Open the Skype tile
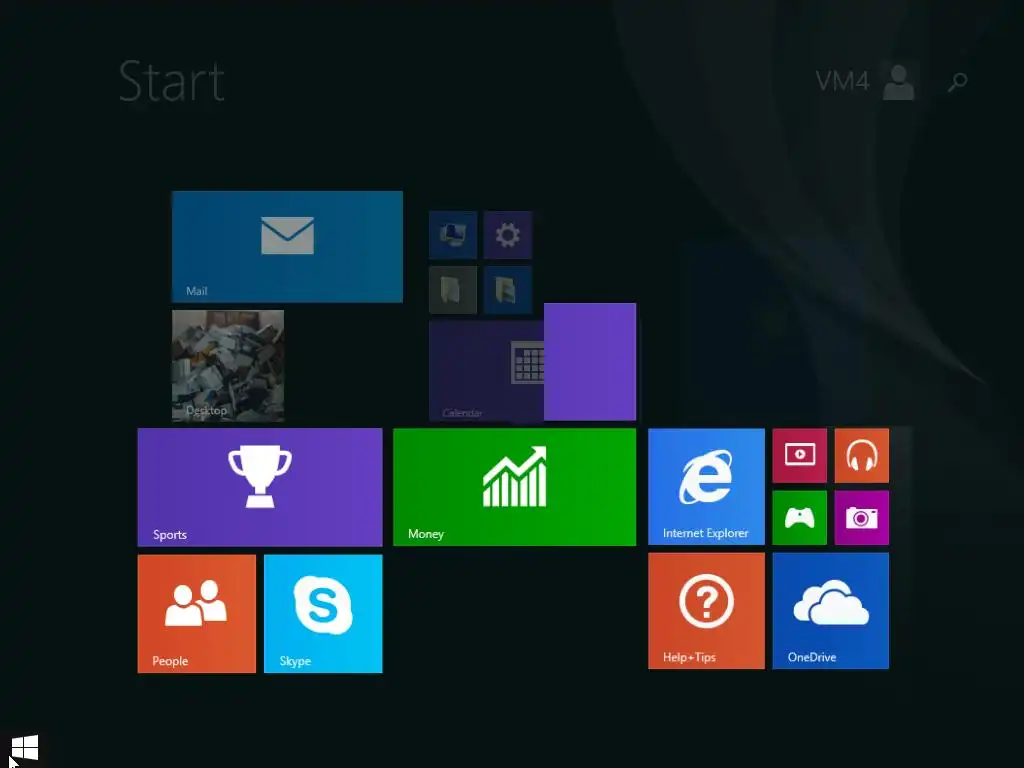Image resolution: width=1024 pixels, height=768 pixels. click(323, 614)
